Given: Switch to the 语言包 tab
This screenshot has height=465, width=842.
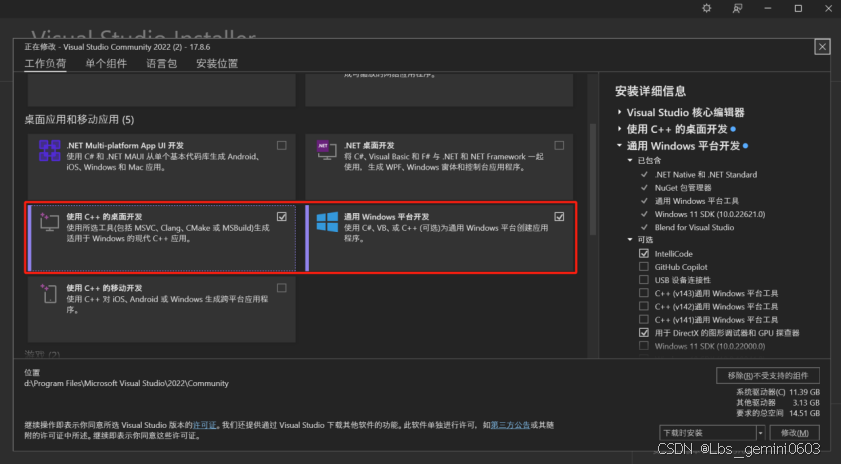Looking at the screenshot, I should (162, 63).
